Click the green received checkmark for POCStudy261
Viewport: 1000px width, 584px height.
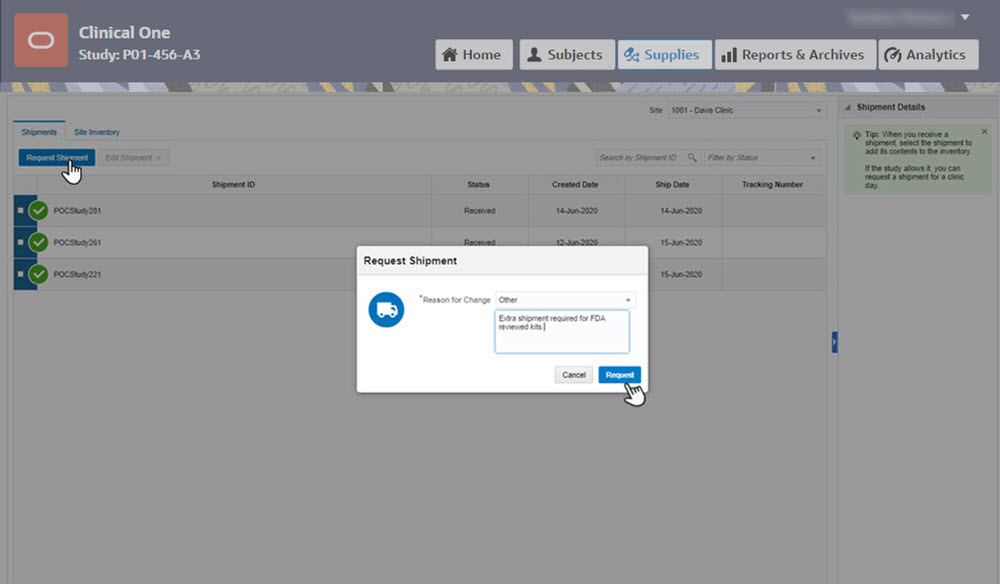point(38,242)
